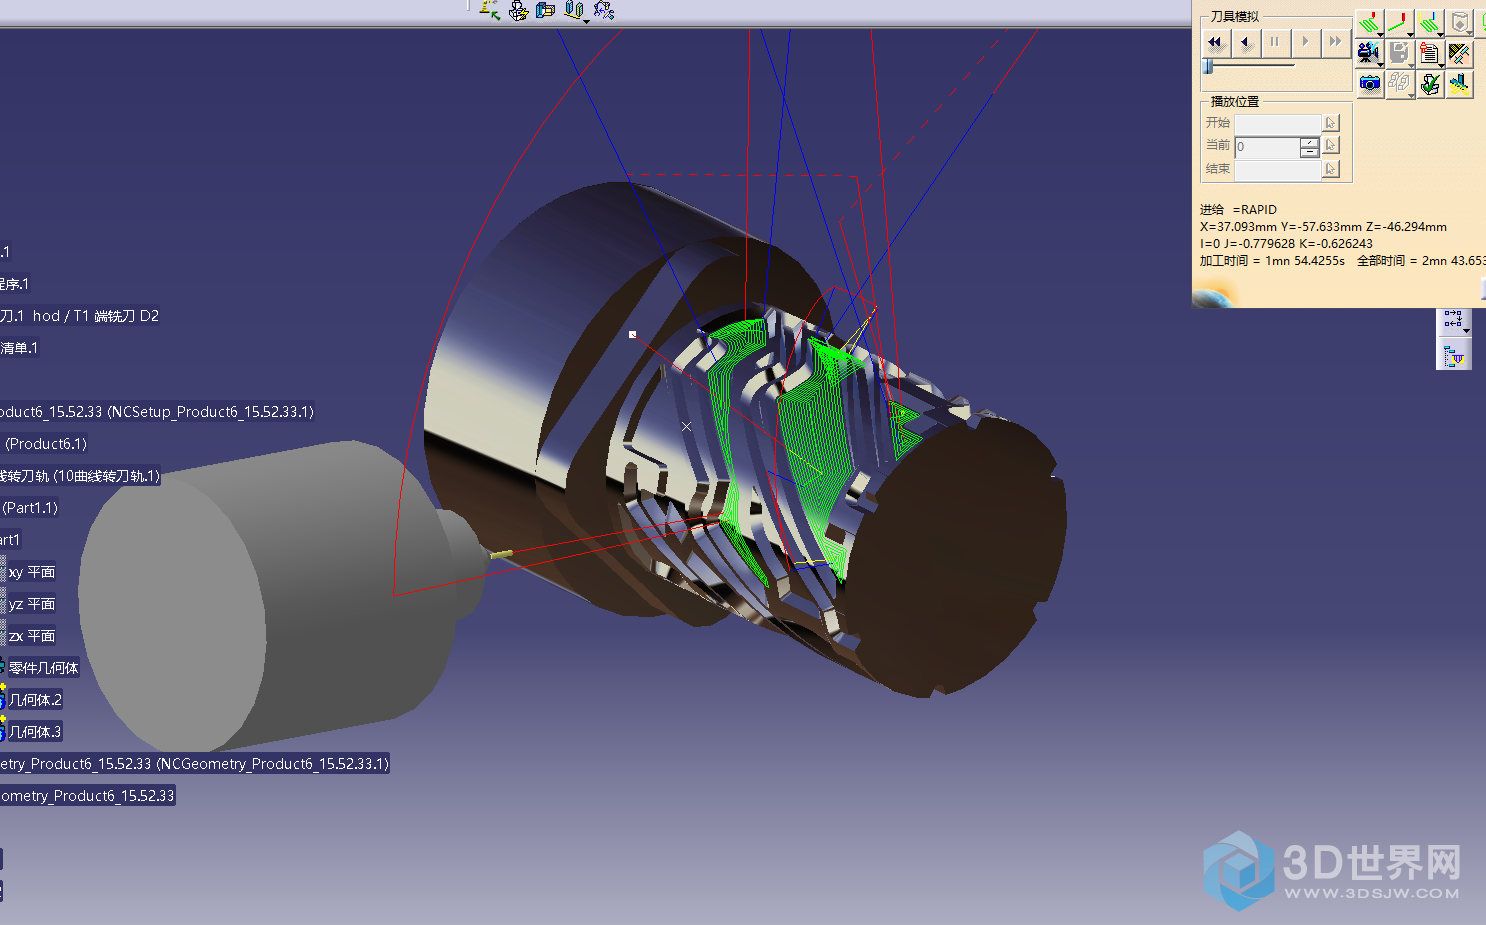Image resolution: width=1486 pixels, height=925 pixels.
Task: Select the ometry_Product6_15.52.33 bottom tree node
Action: click(88, 796)
